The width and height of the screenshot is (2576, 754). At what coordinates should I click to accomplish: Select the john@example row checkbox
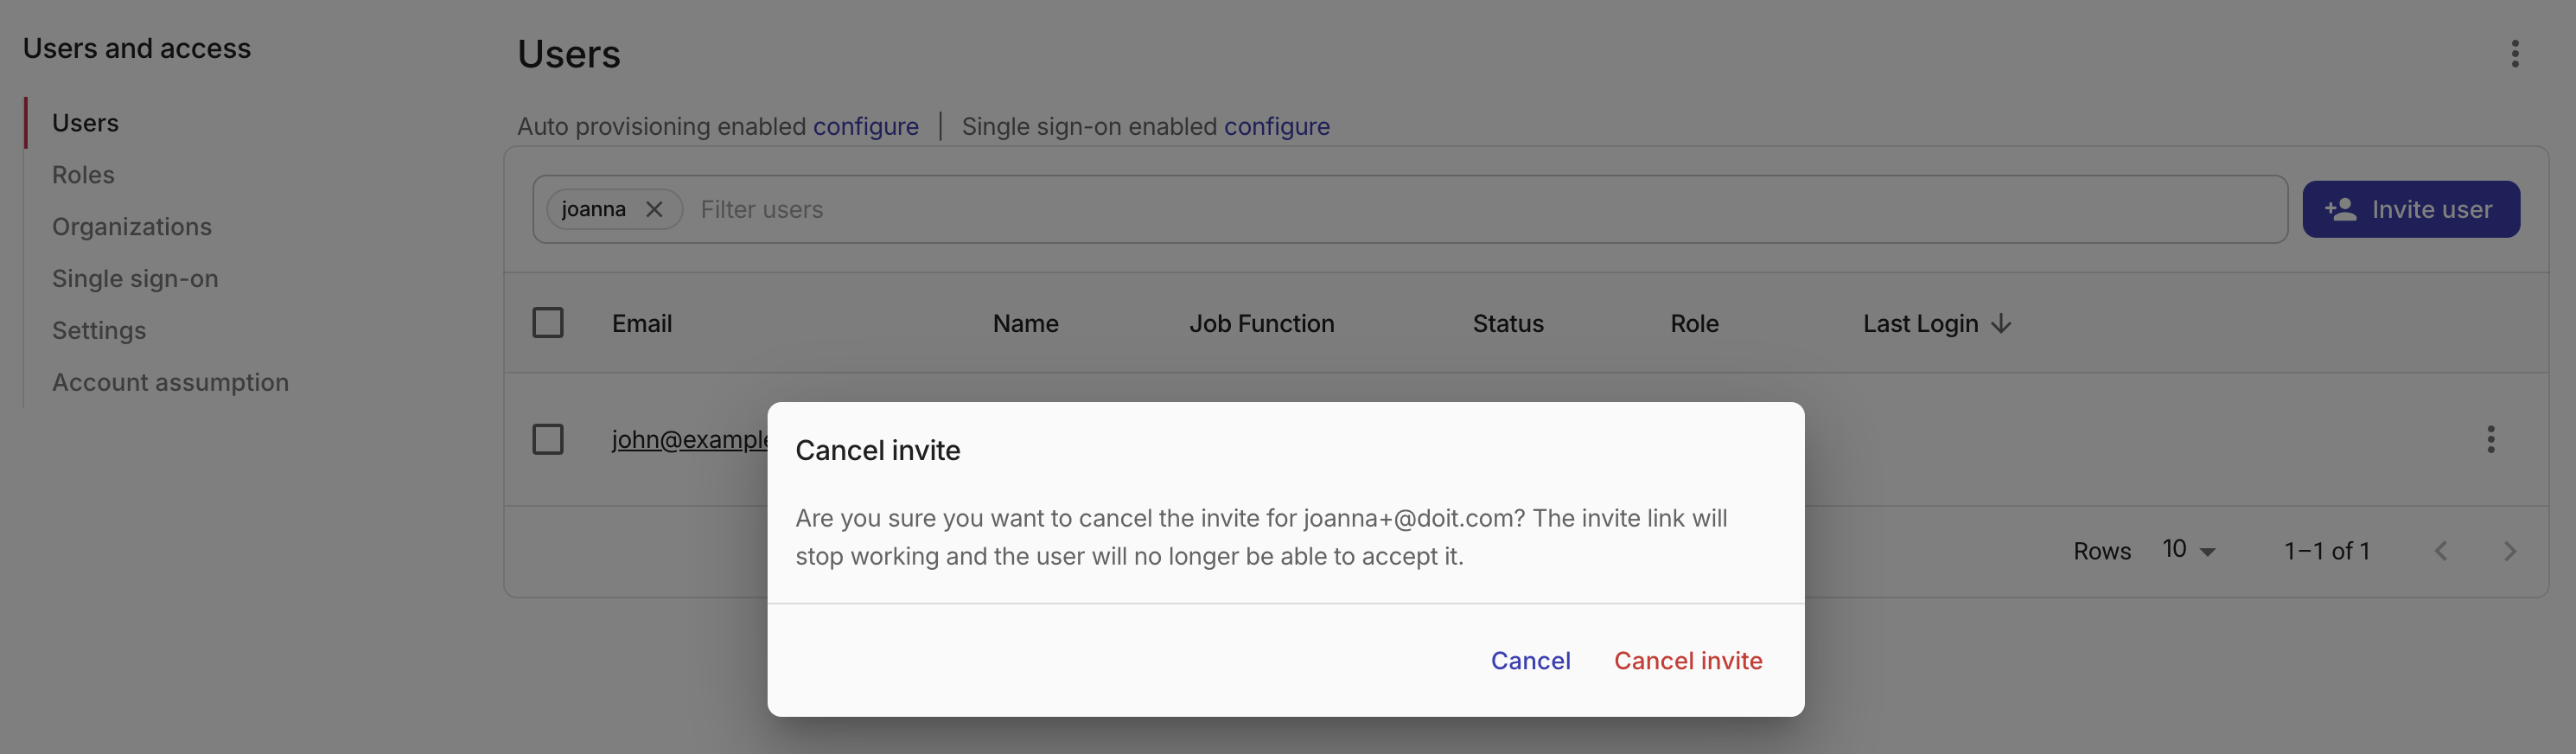tap(547, 439)
